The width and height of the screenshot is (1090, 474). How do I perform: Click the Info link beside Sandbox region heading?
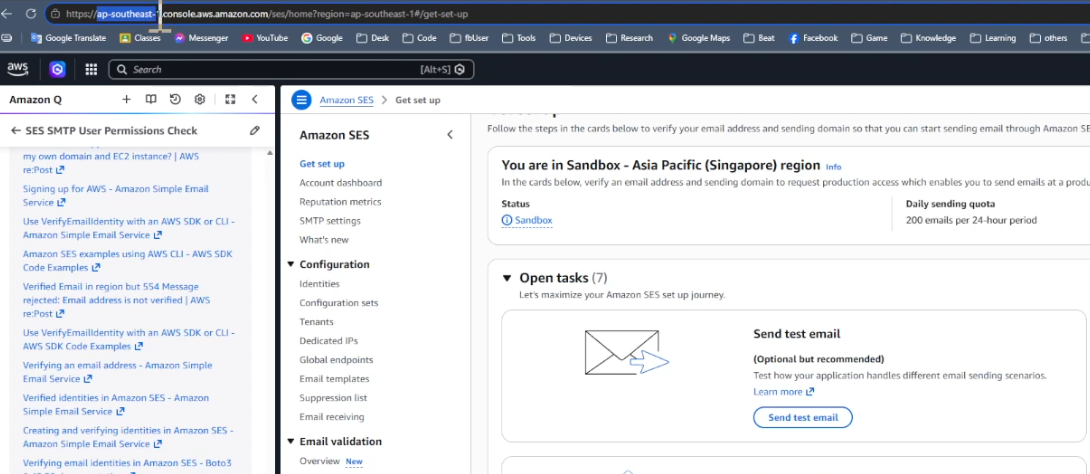[x=833, y=167]
